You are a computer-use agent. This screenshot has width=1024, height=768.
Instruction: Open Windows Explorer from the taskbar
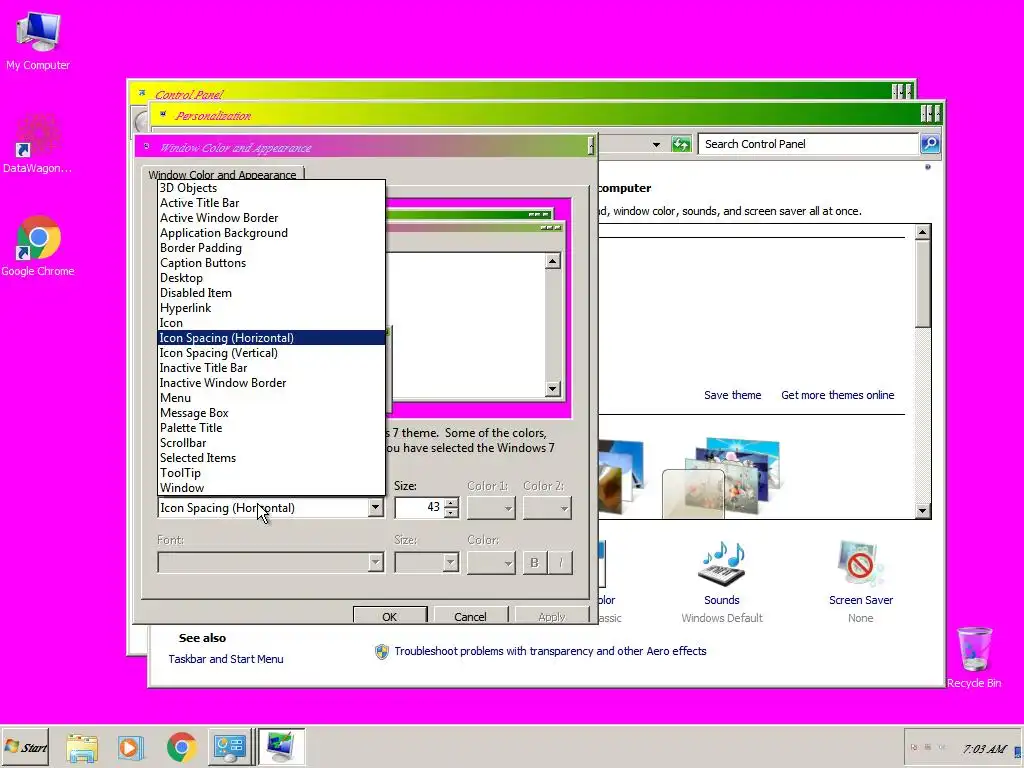tap(82, 747)
